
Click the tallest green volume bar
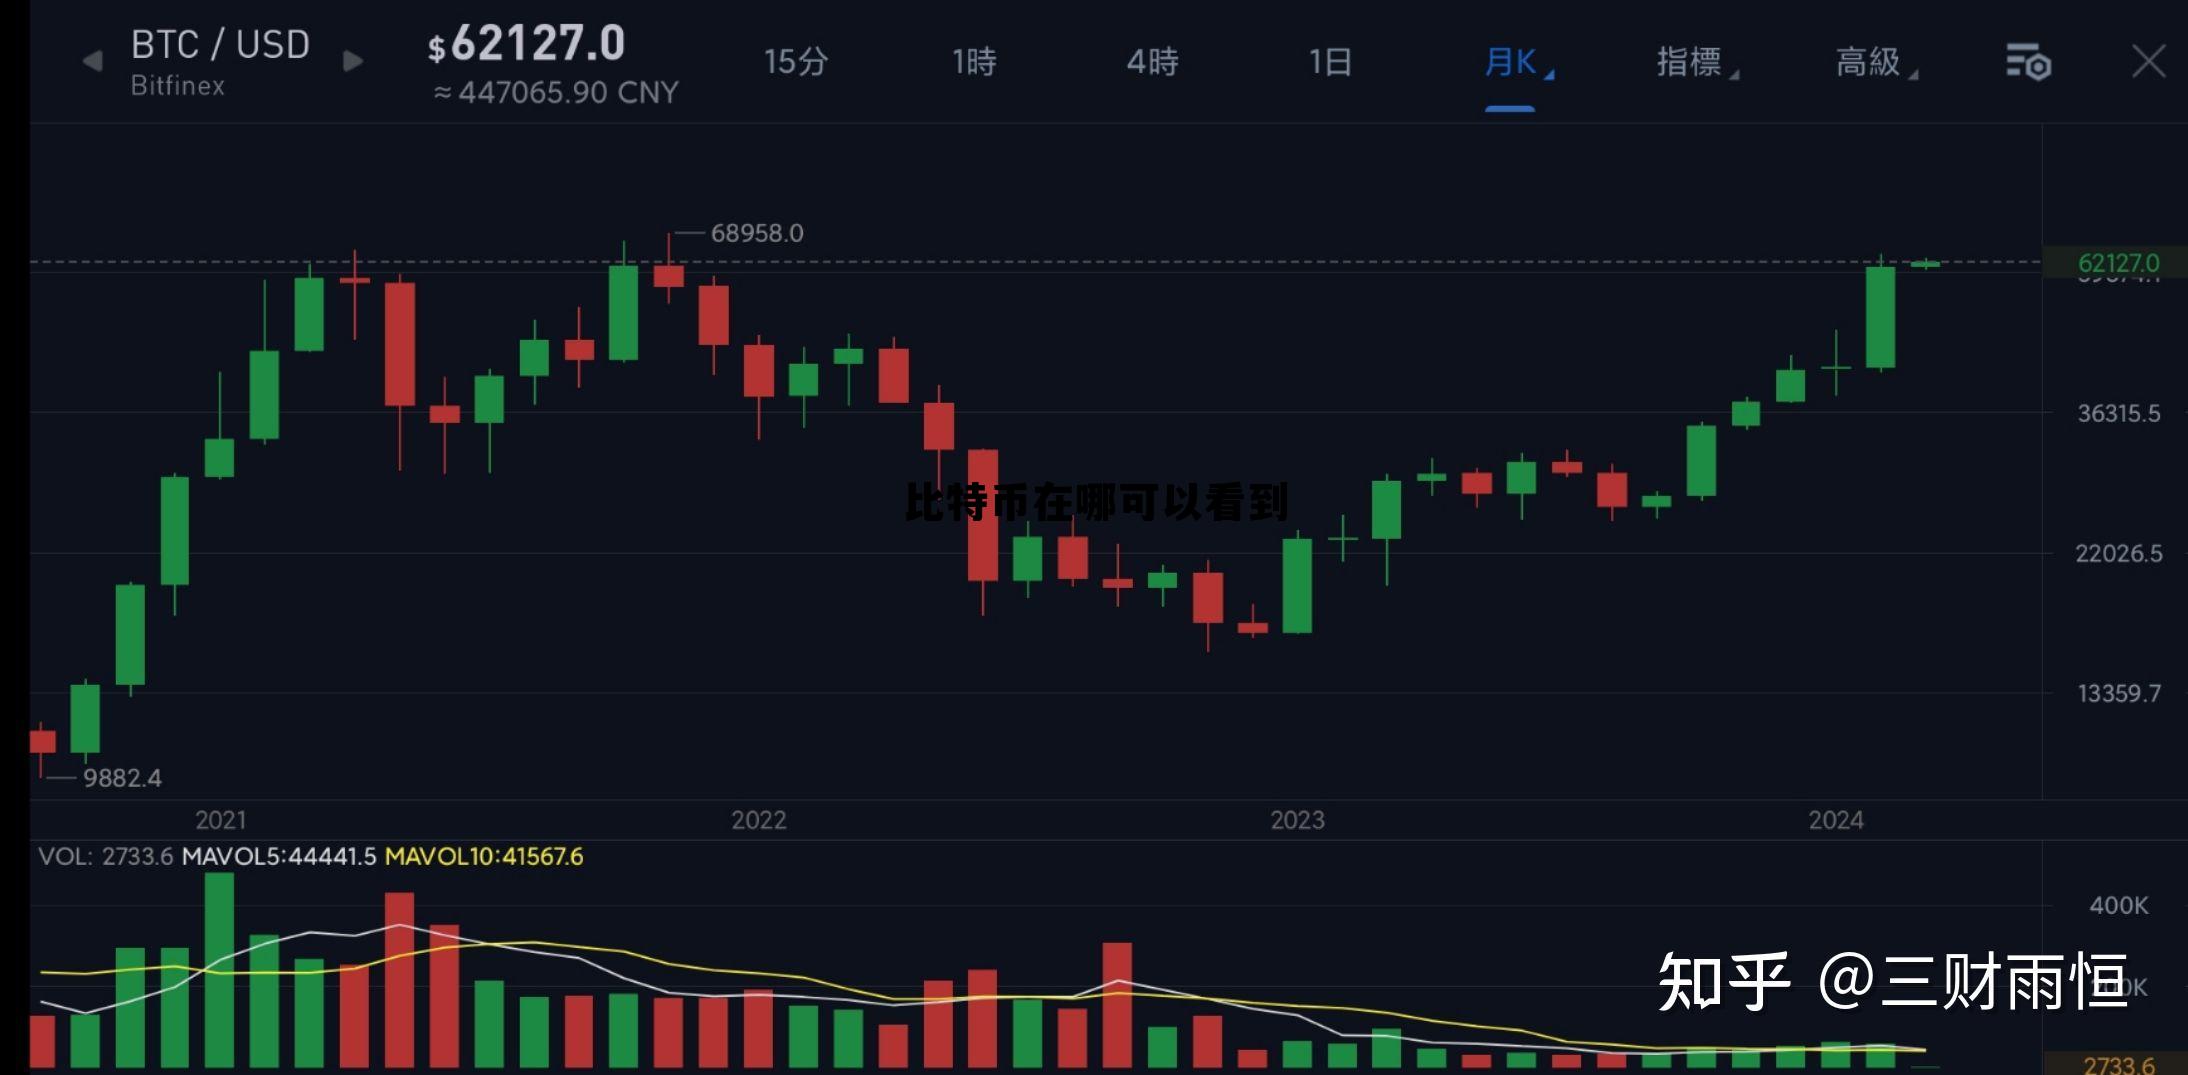click(219, 968)
